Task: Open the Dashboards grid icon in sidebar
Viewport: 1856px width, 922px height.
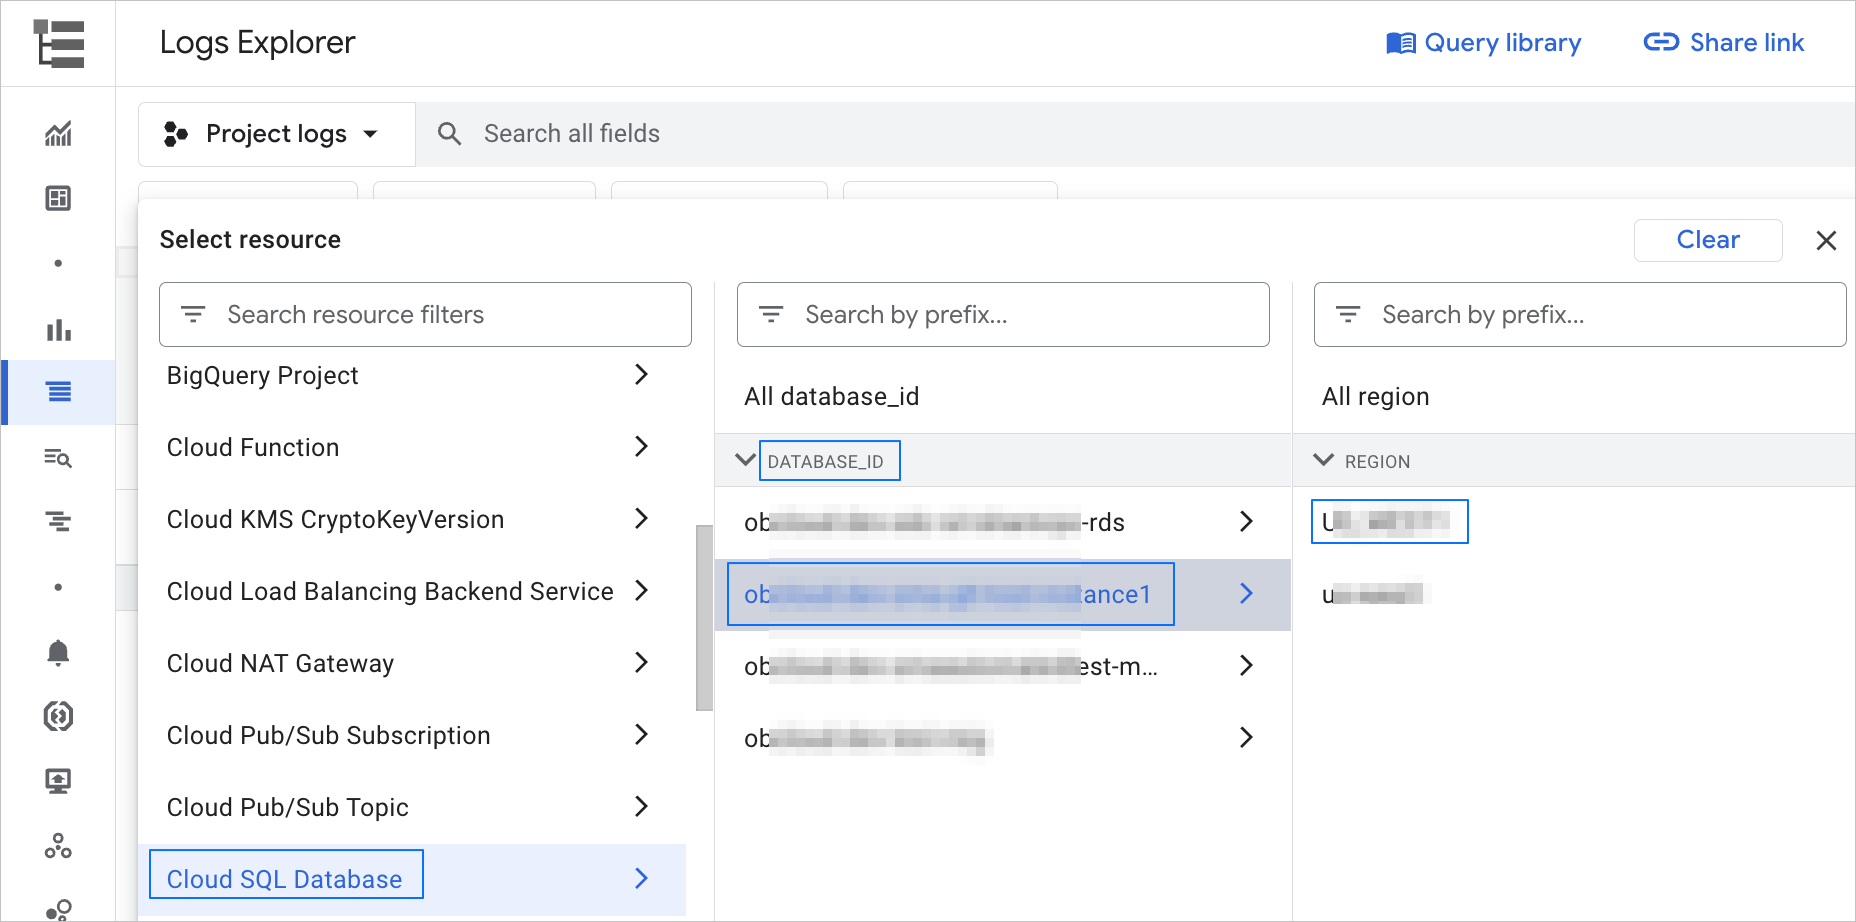Action: [x=58, y=198]
